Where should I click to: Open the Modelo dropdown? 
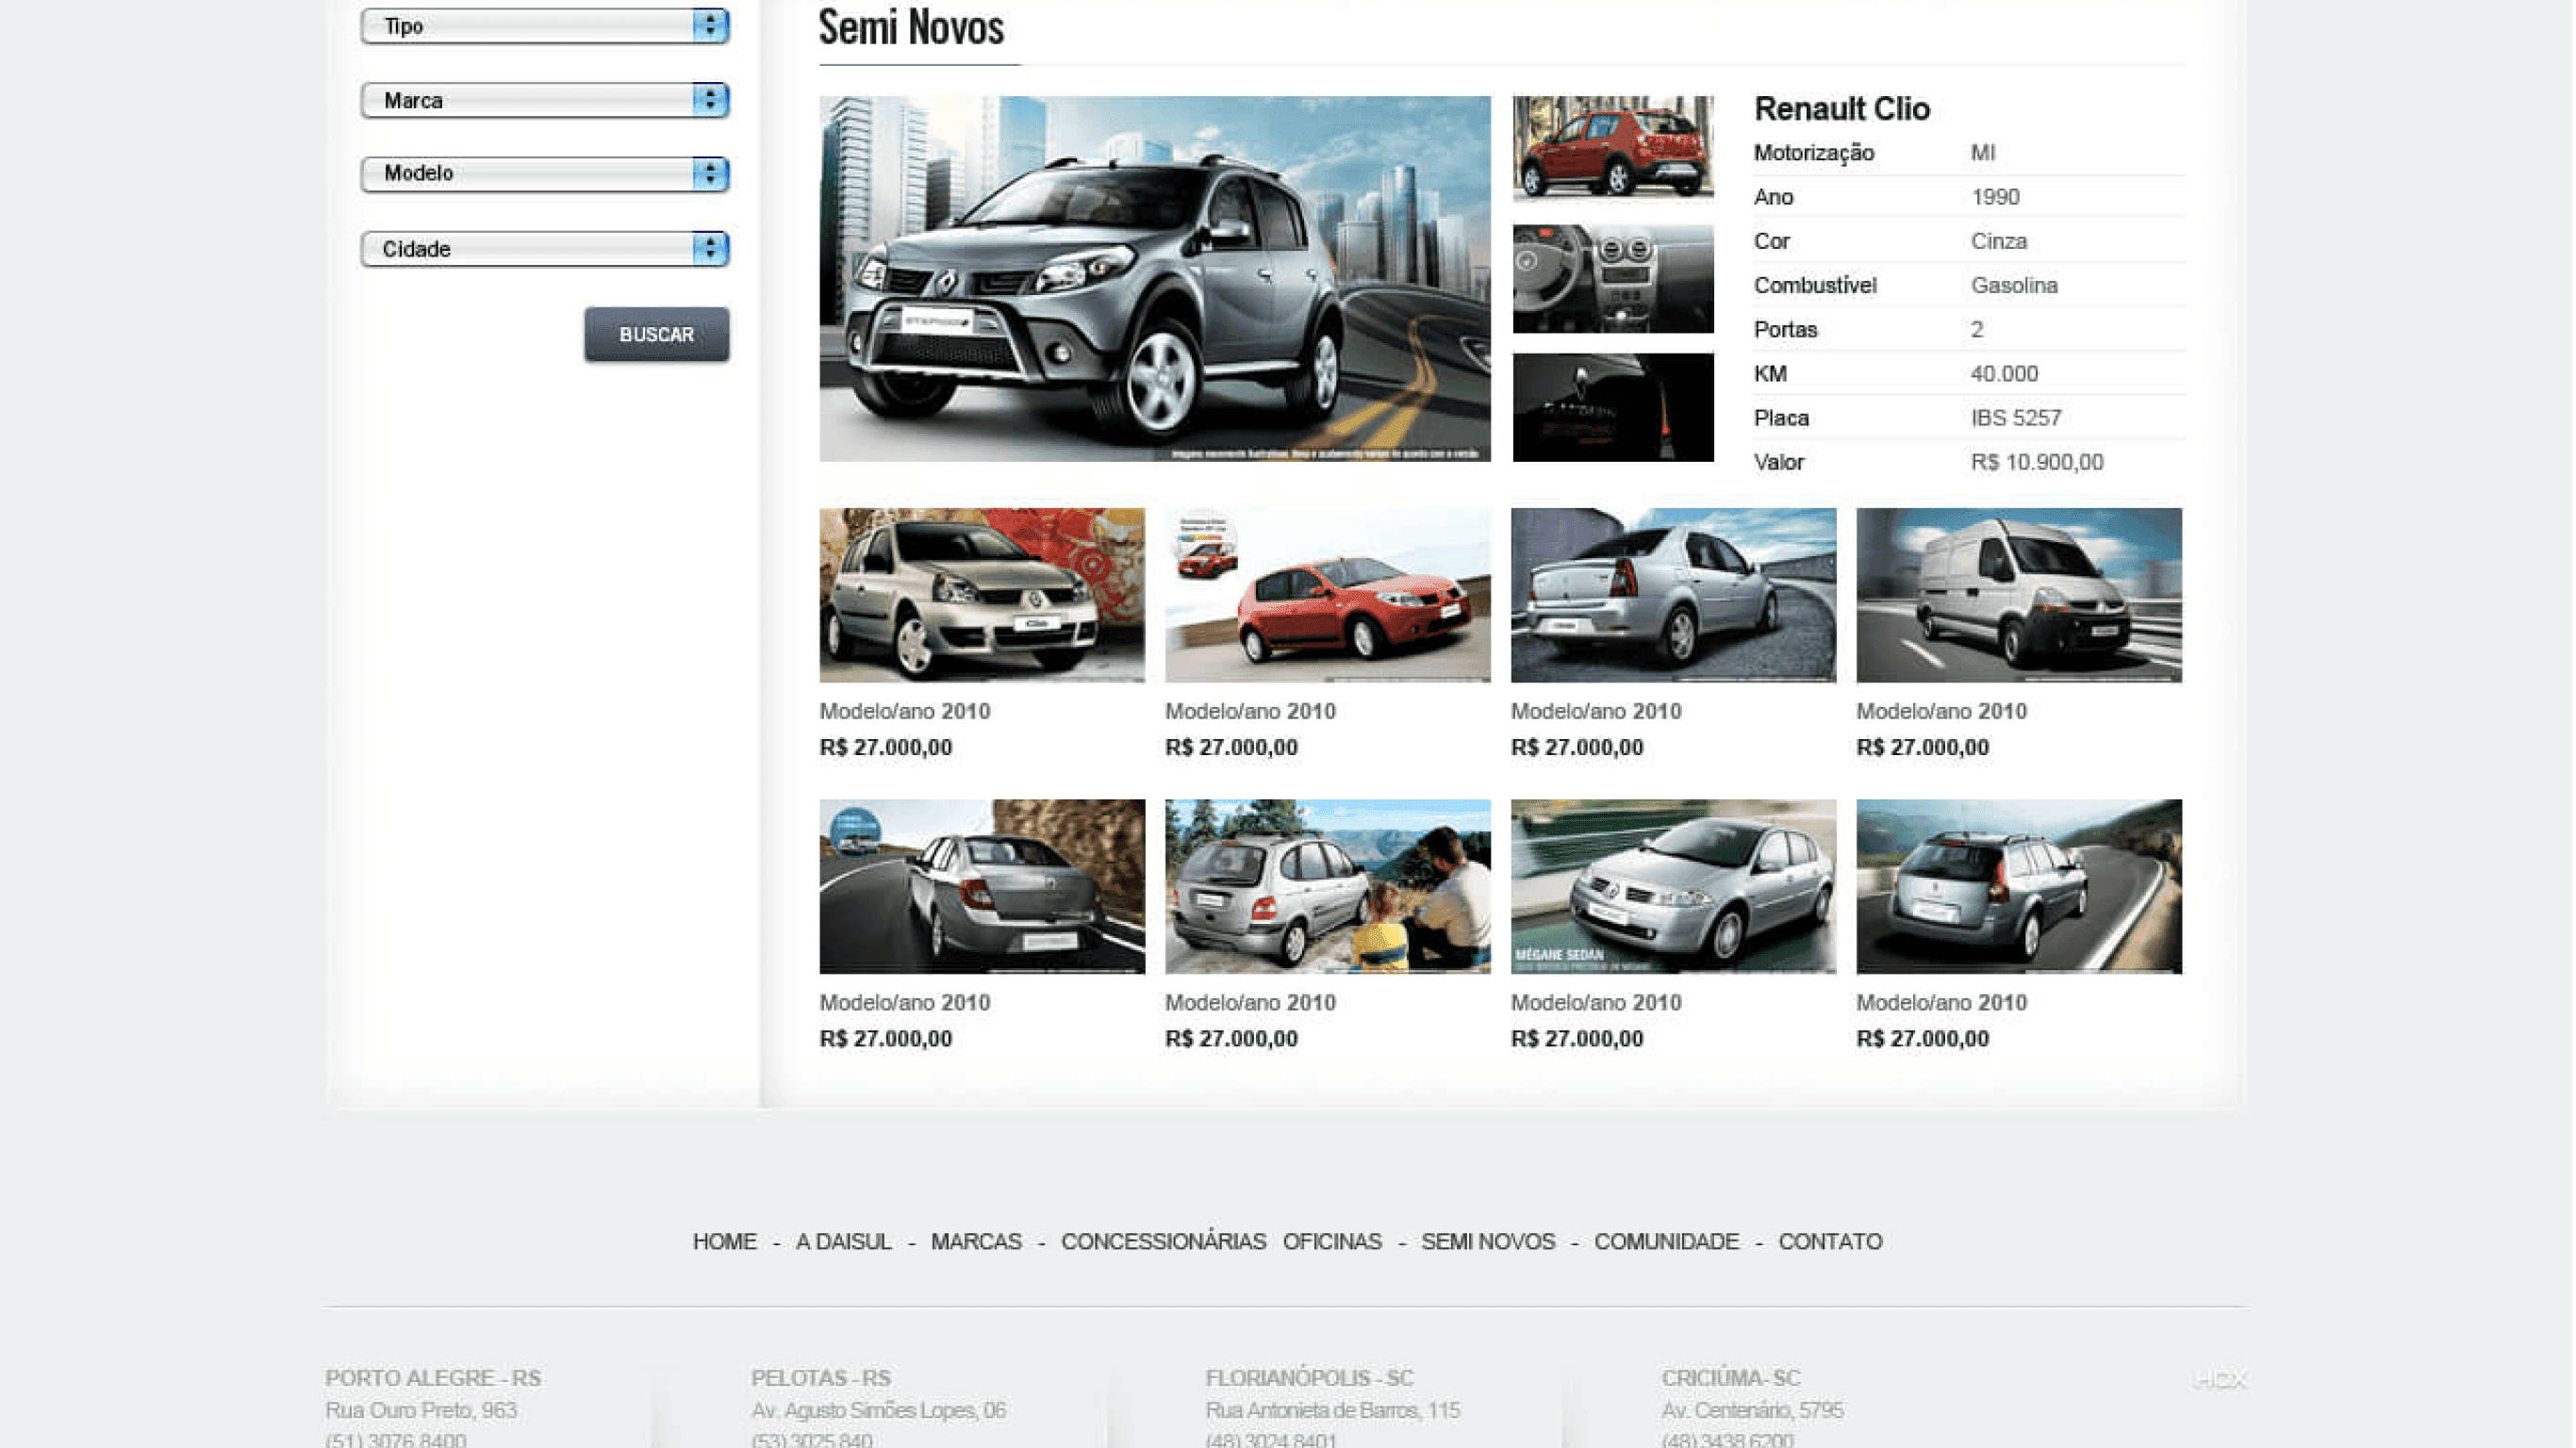click(x=545, y=174)
